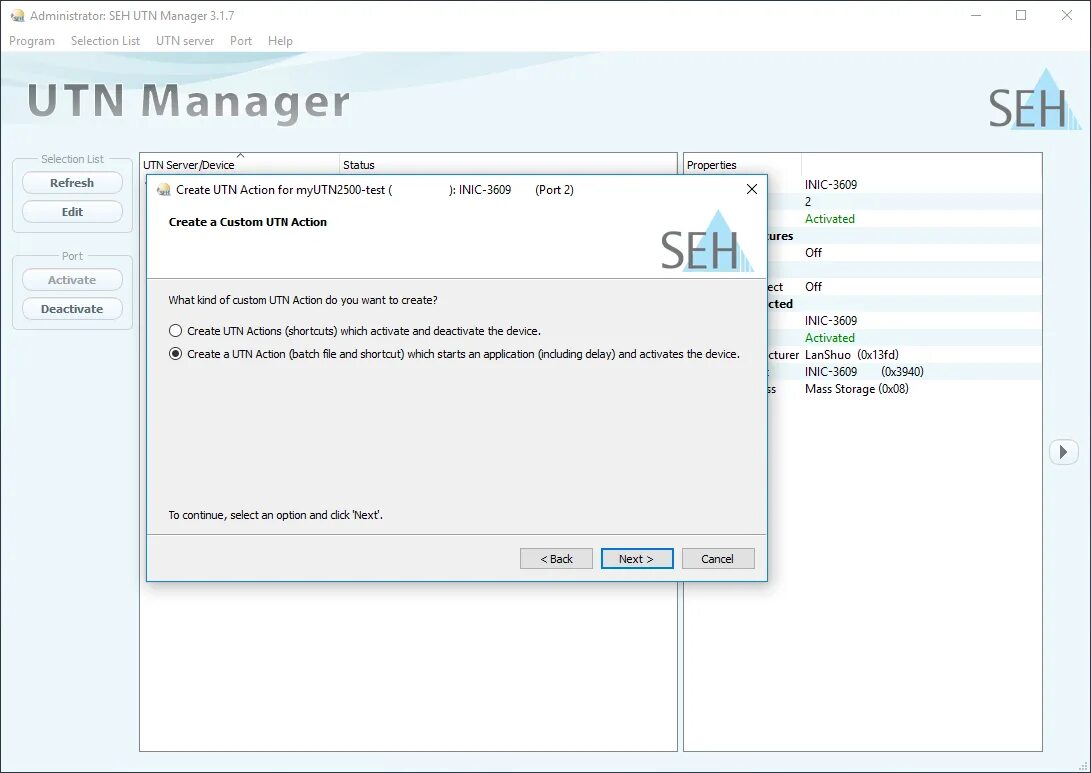Viewport: 1091px width, 773px height.
Task: Click 'To continue, select an option' hint text
Action: click(x=276, y=515)
